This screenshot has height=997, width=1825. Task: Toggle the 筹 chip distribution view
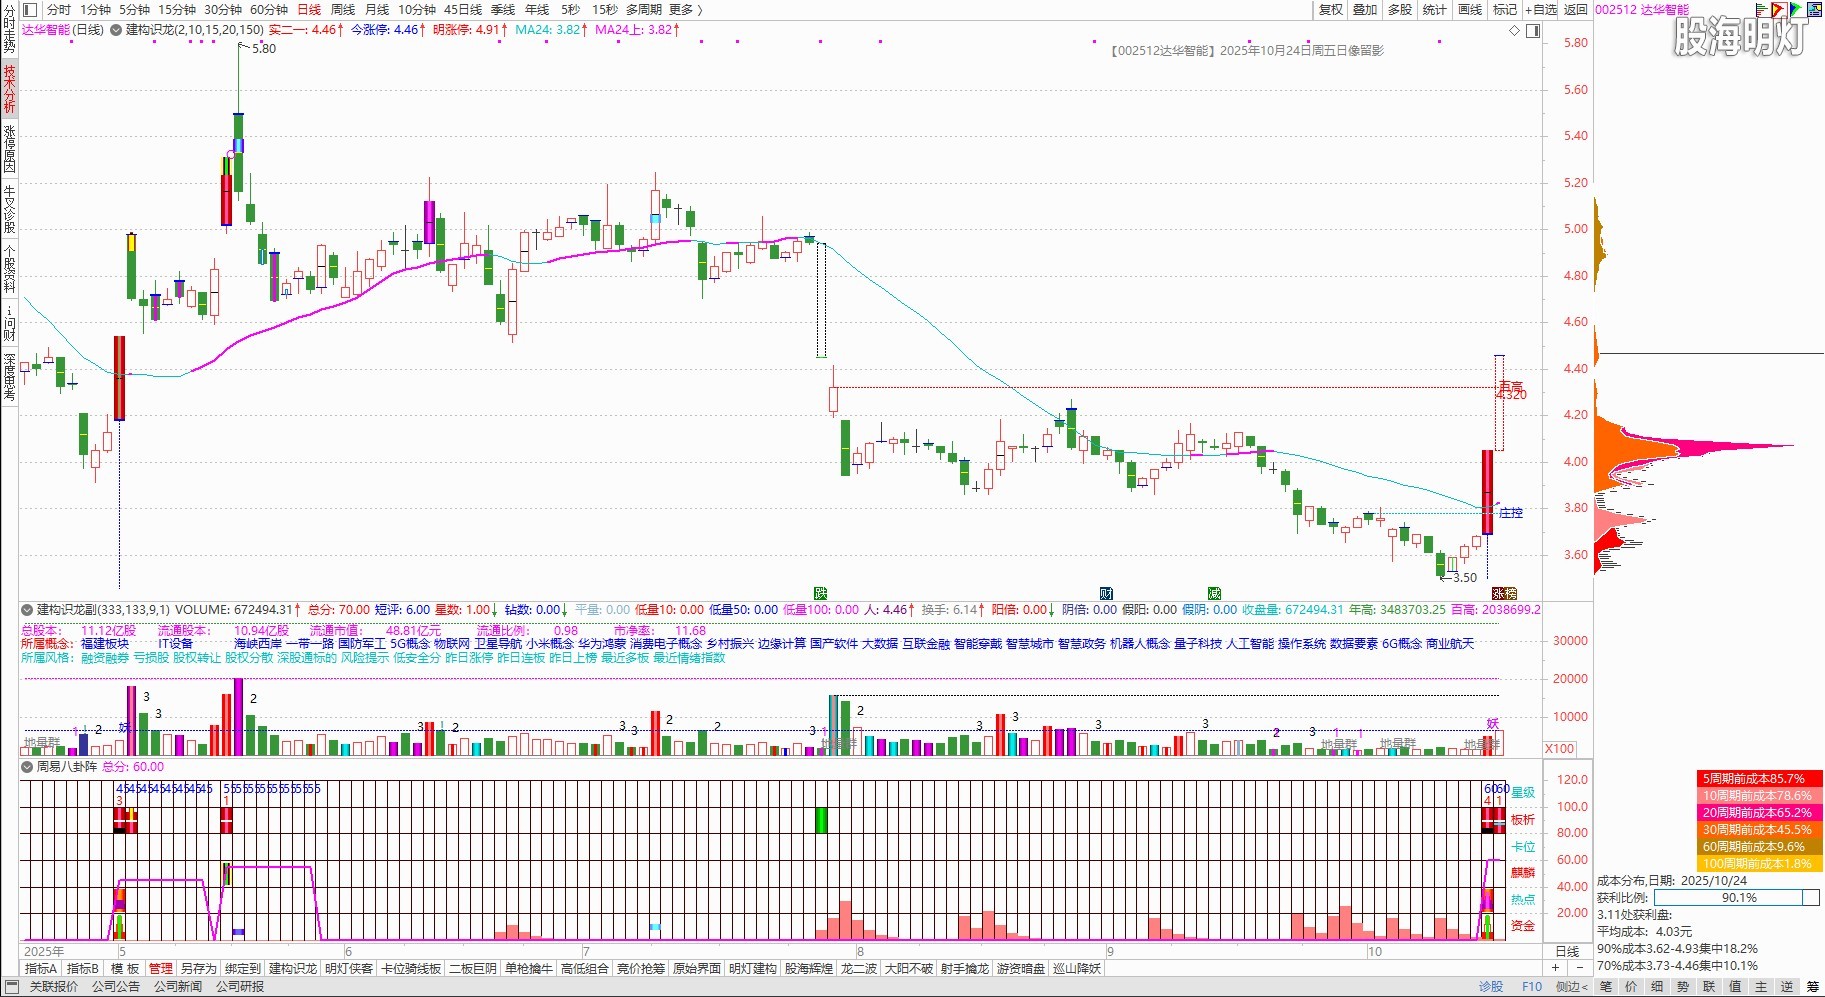[x=1812, y=987]
